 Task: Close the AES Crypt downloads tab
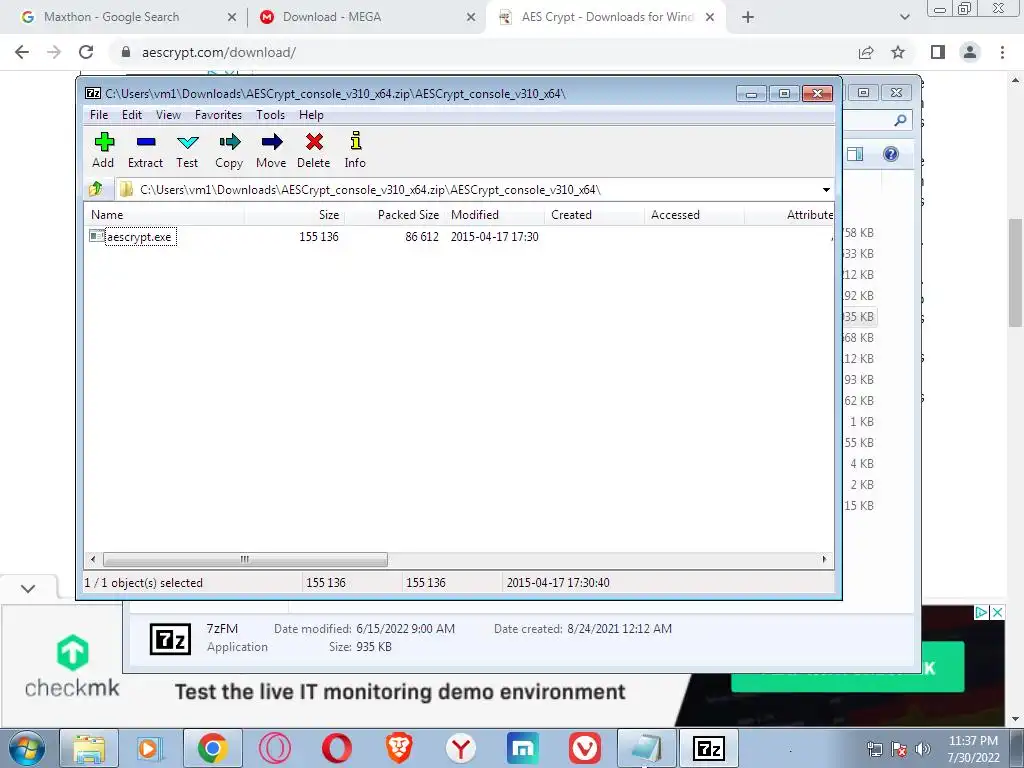point(710,18)
